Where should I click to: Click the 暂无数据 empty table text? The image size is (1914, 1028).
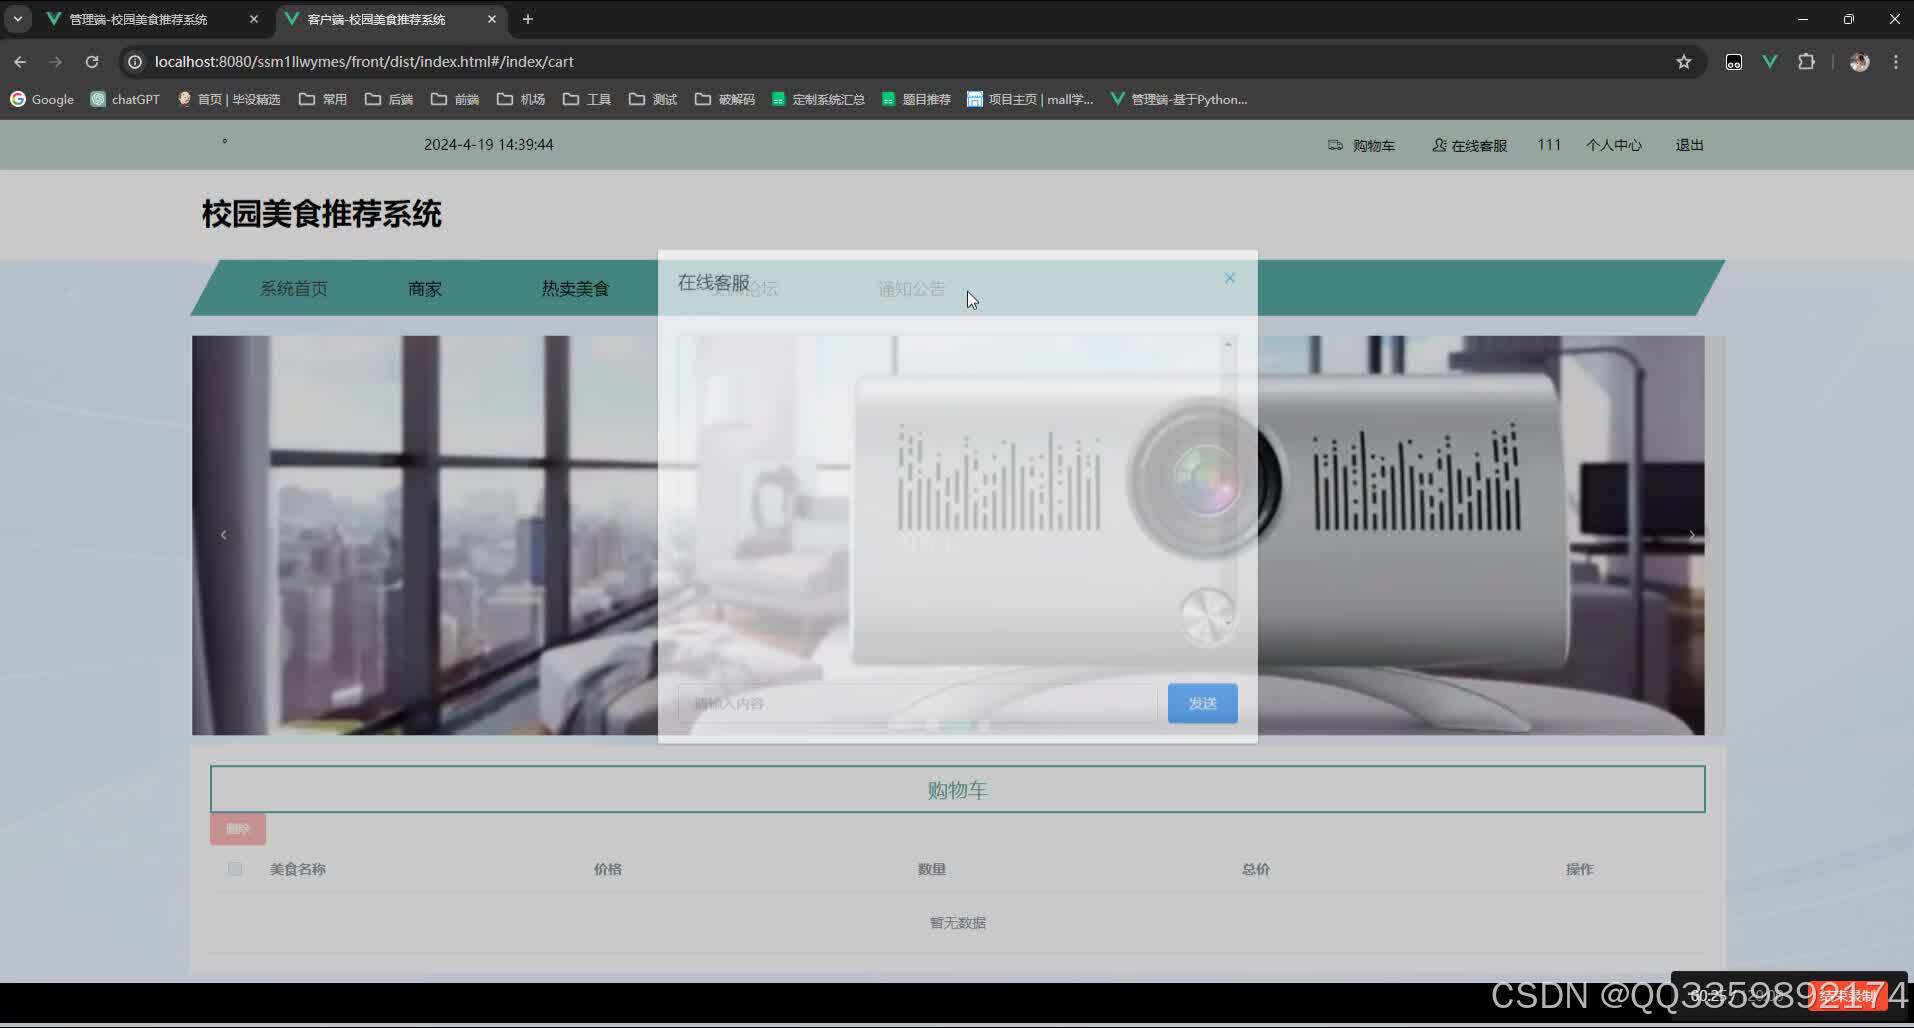958,923
